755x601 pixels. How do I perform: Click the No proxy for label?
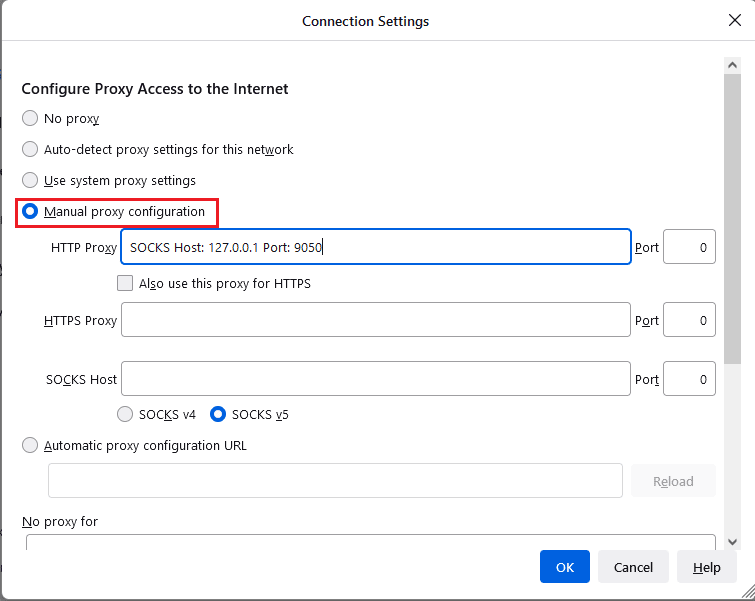(60, 522)
